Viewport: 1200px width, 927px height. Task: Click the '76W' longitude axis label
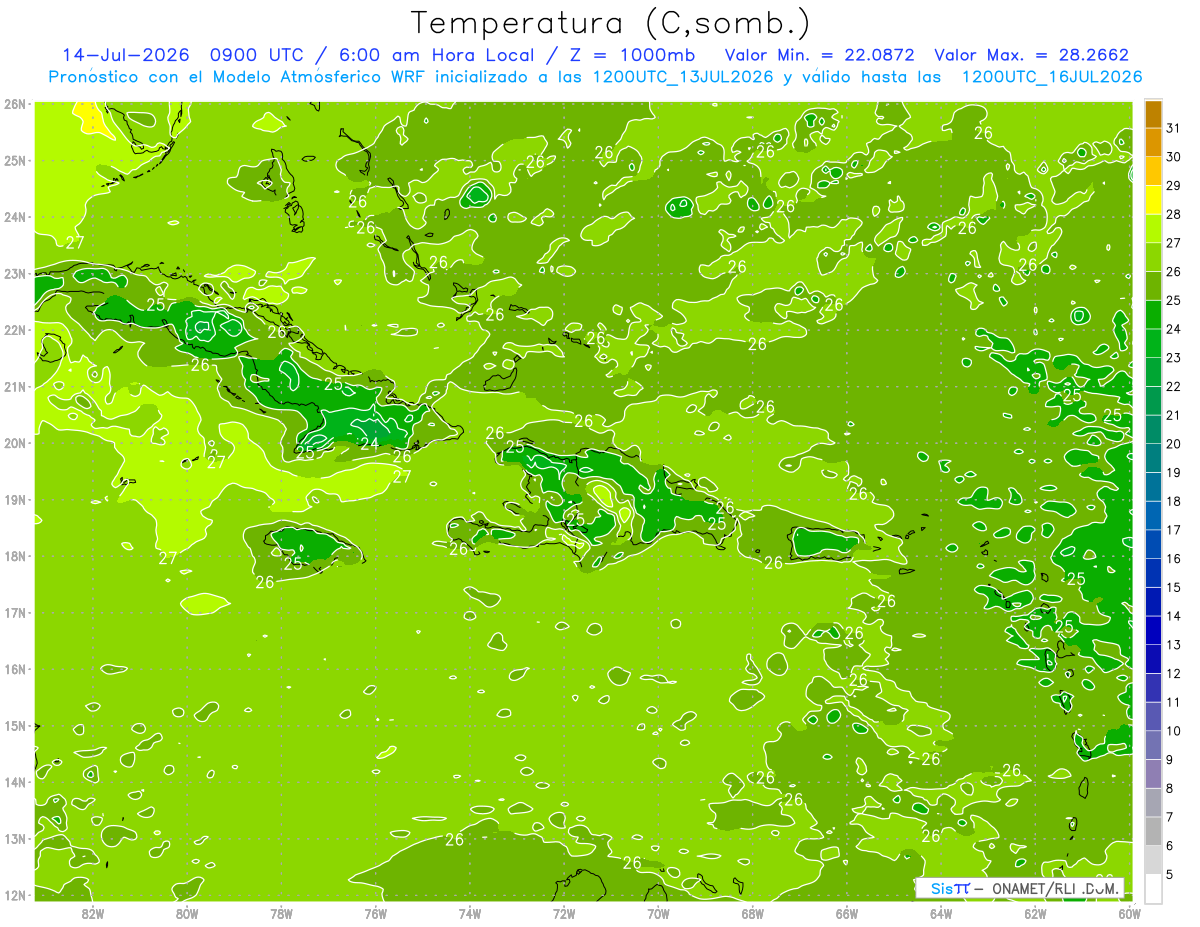tap(375, 912)
